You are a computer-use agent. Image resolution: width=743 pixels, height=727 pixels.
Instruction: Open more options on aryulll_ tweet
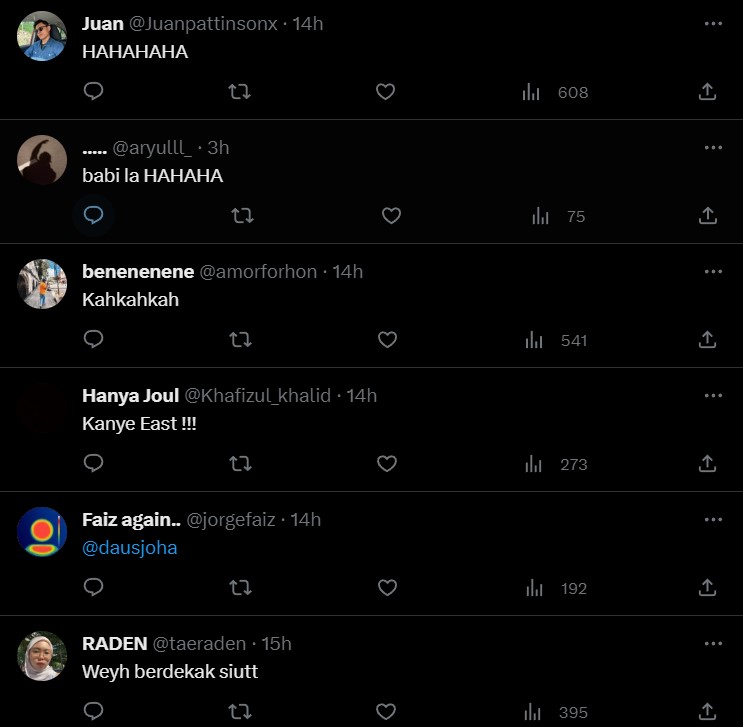pyautogui.click(x=713, y=147)
